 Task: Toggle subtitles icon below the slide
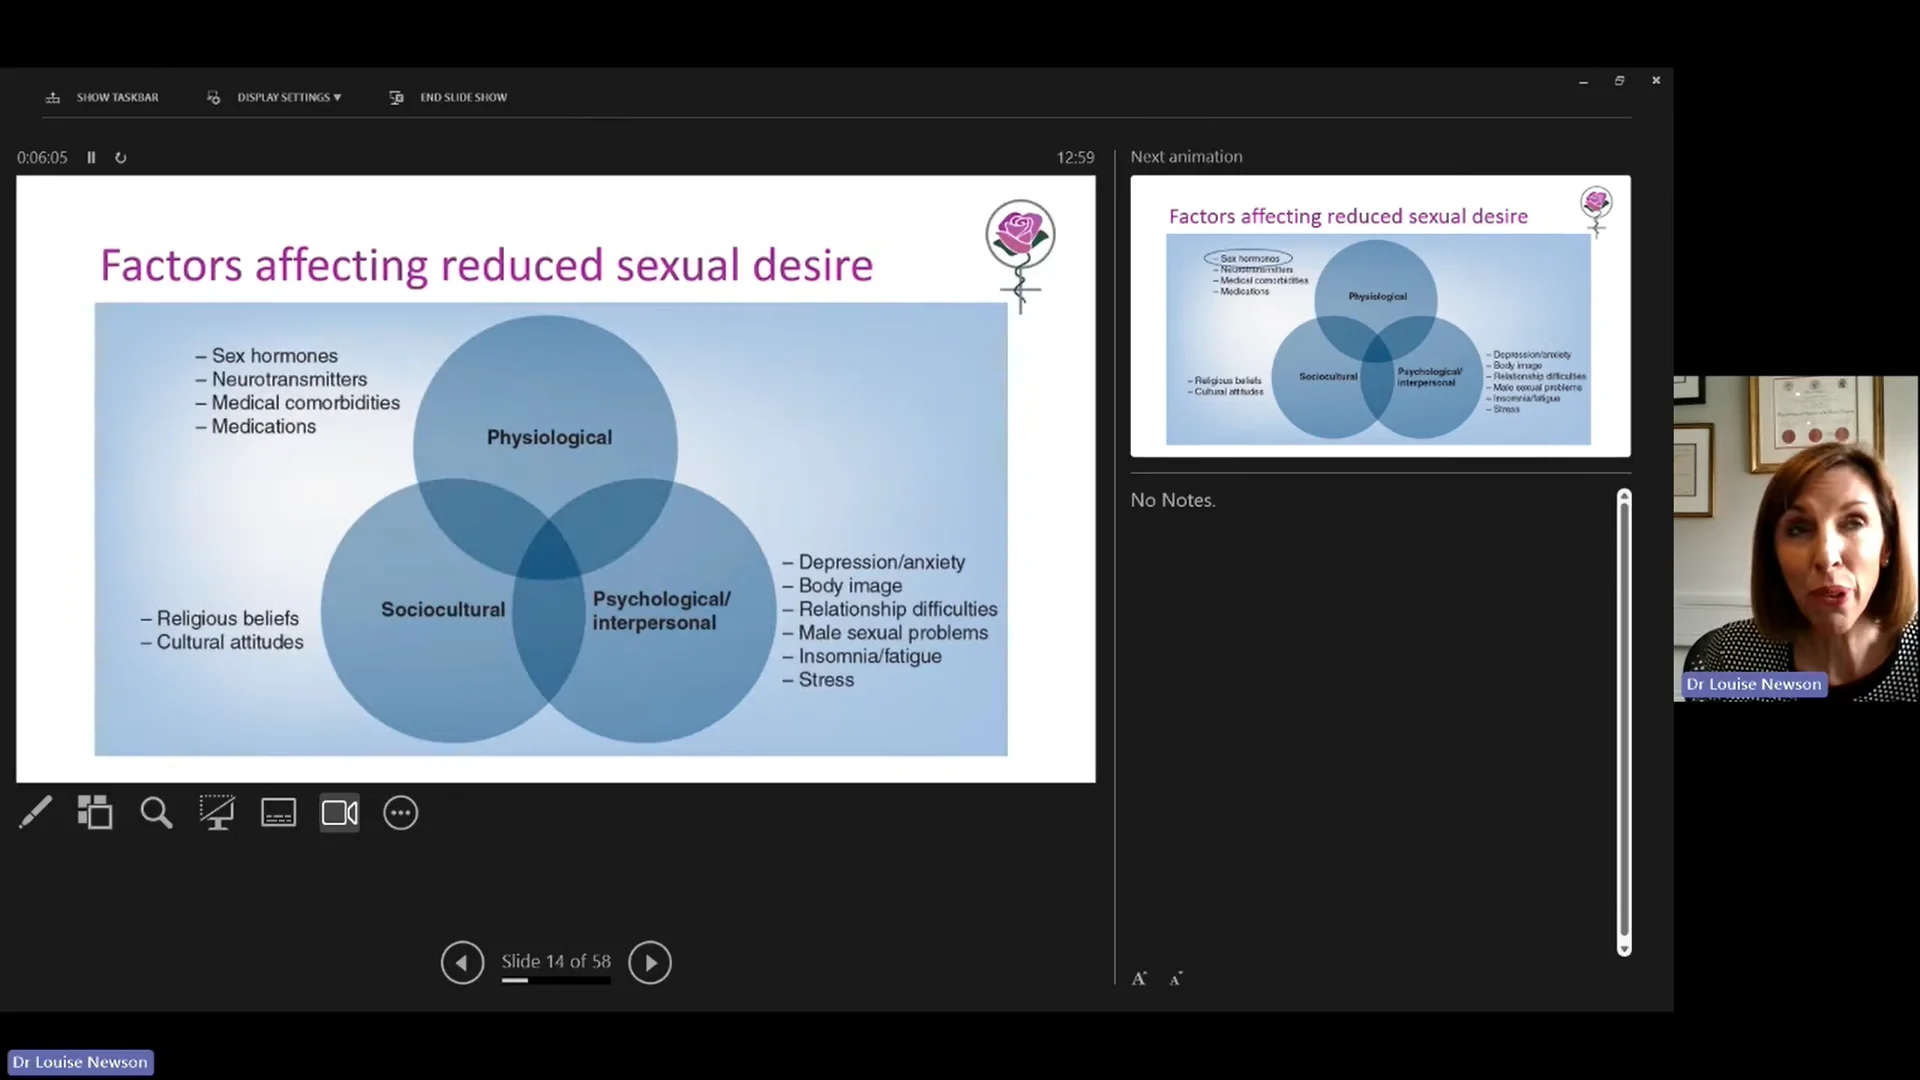click(278, 812)
